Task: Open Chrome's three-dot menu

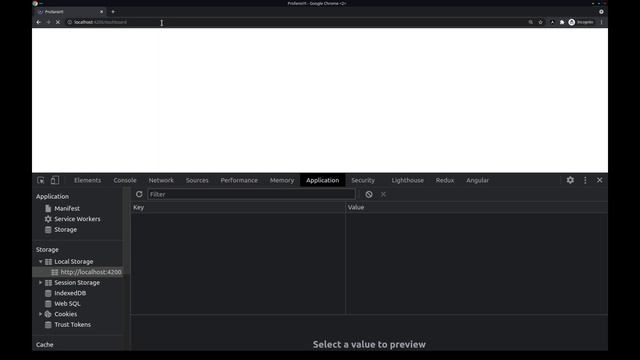Action: coord(601,22)
